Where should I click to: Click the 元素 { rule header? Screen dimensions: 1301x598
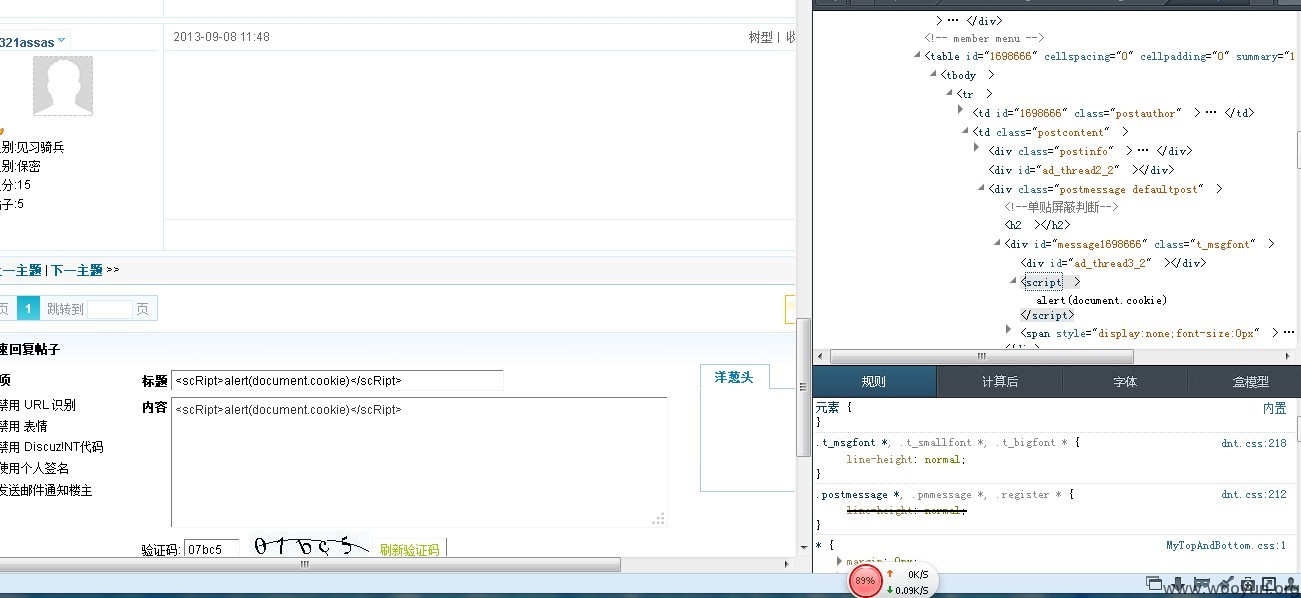[x=834, y=408]
